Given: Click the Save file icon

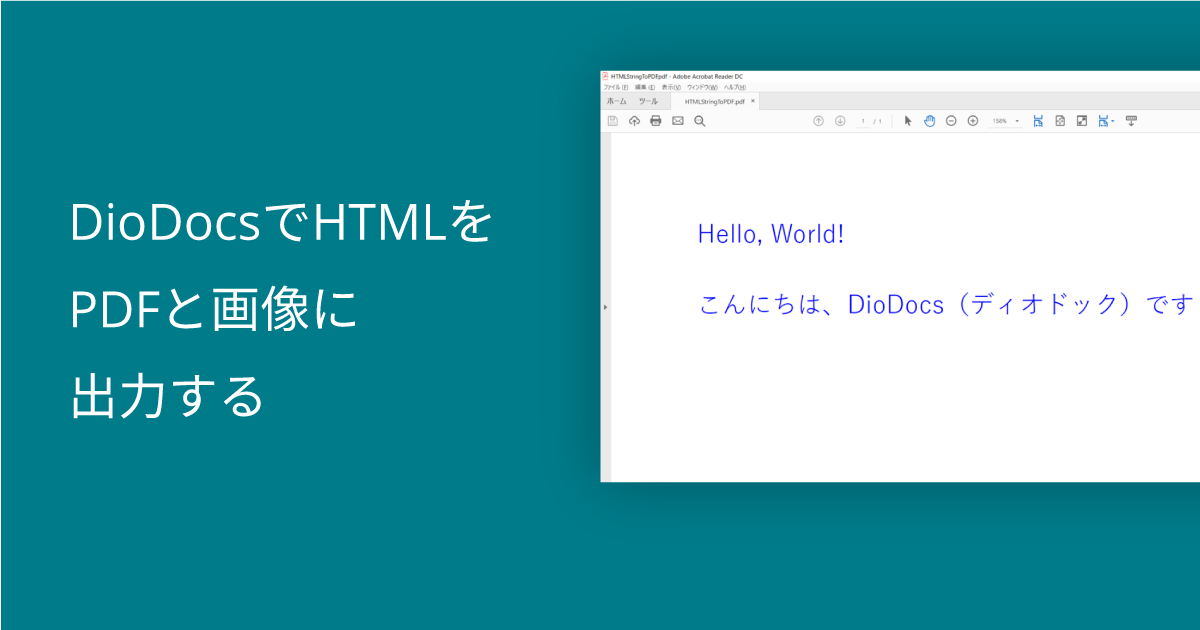Looking at the screenshot, I should pyautogui.click(x=614, y=121).
